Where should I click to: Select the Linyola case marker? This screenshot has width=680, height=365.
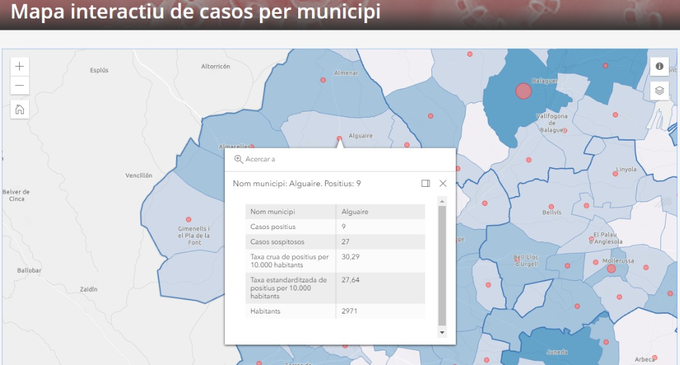615,174
